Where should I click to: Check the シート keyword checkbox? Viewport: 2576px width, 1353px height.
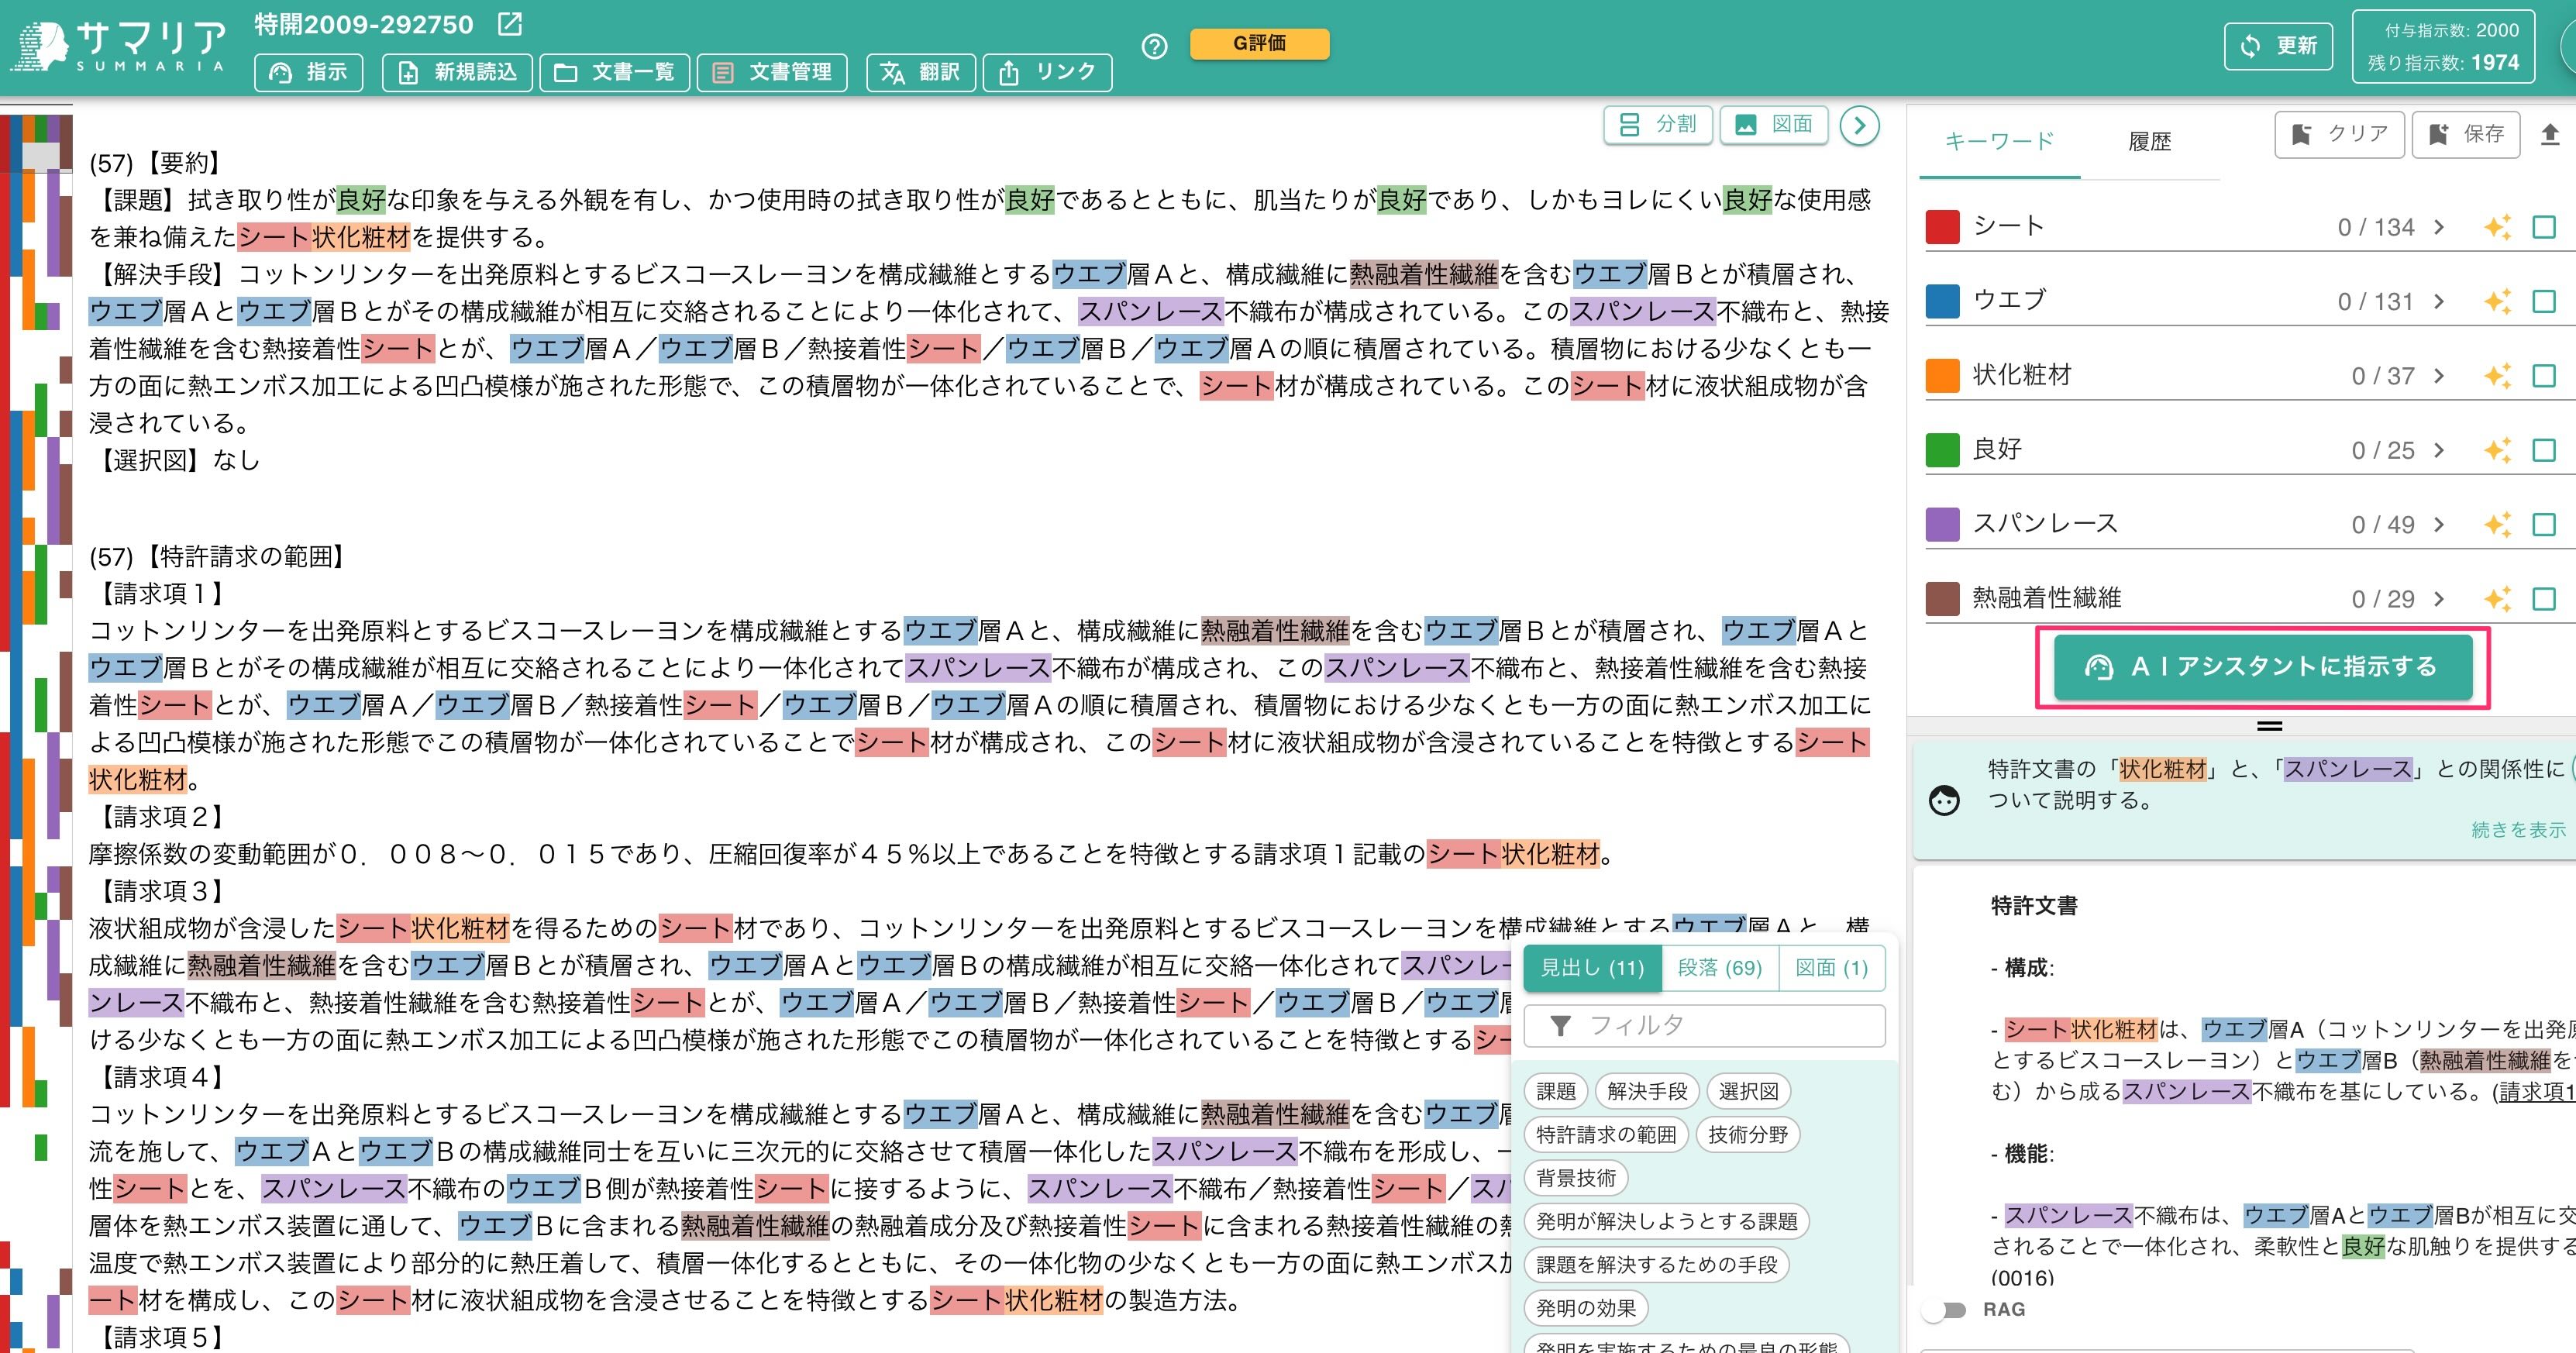point(2544,228)
